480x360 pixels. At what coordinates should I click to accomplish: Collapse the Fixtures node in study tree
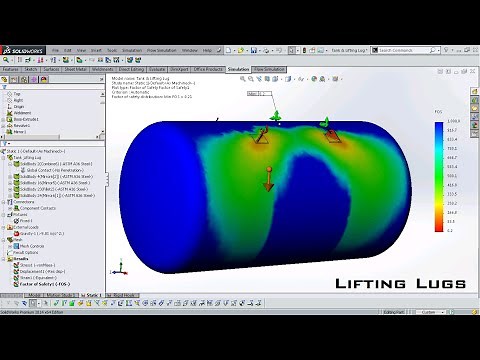[4, 215]
